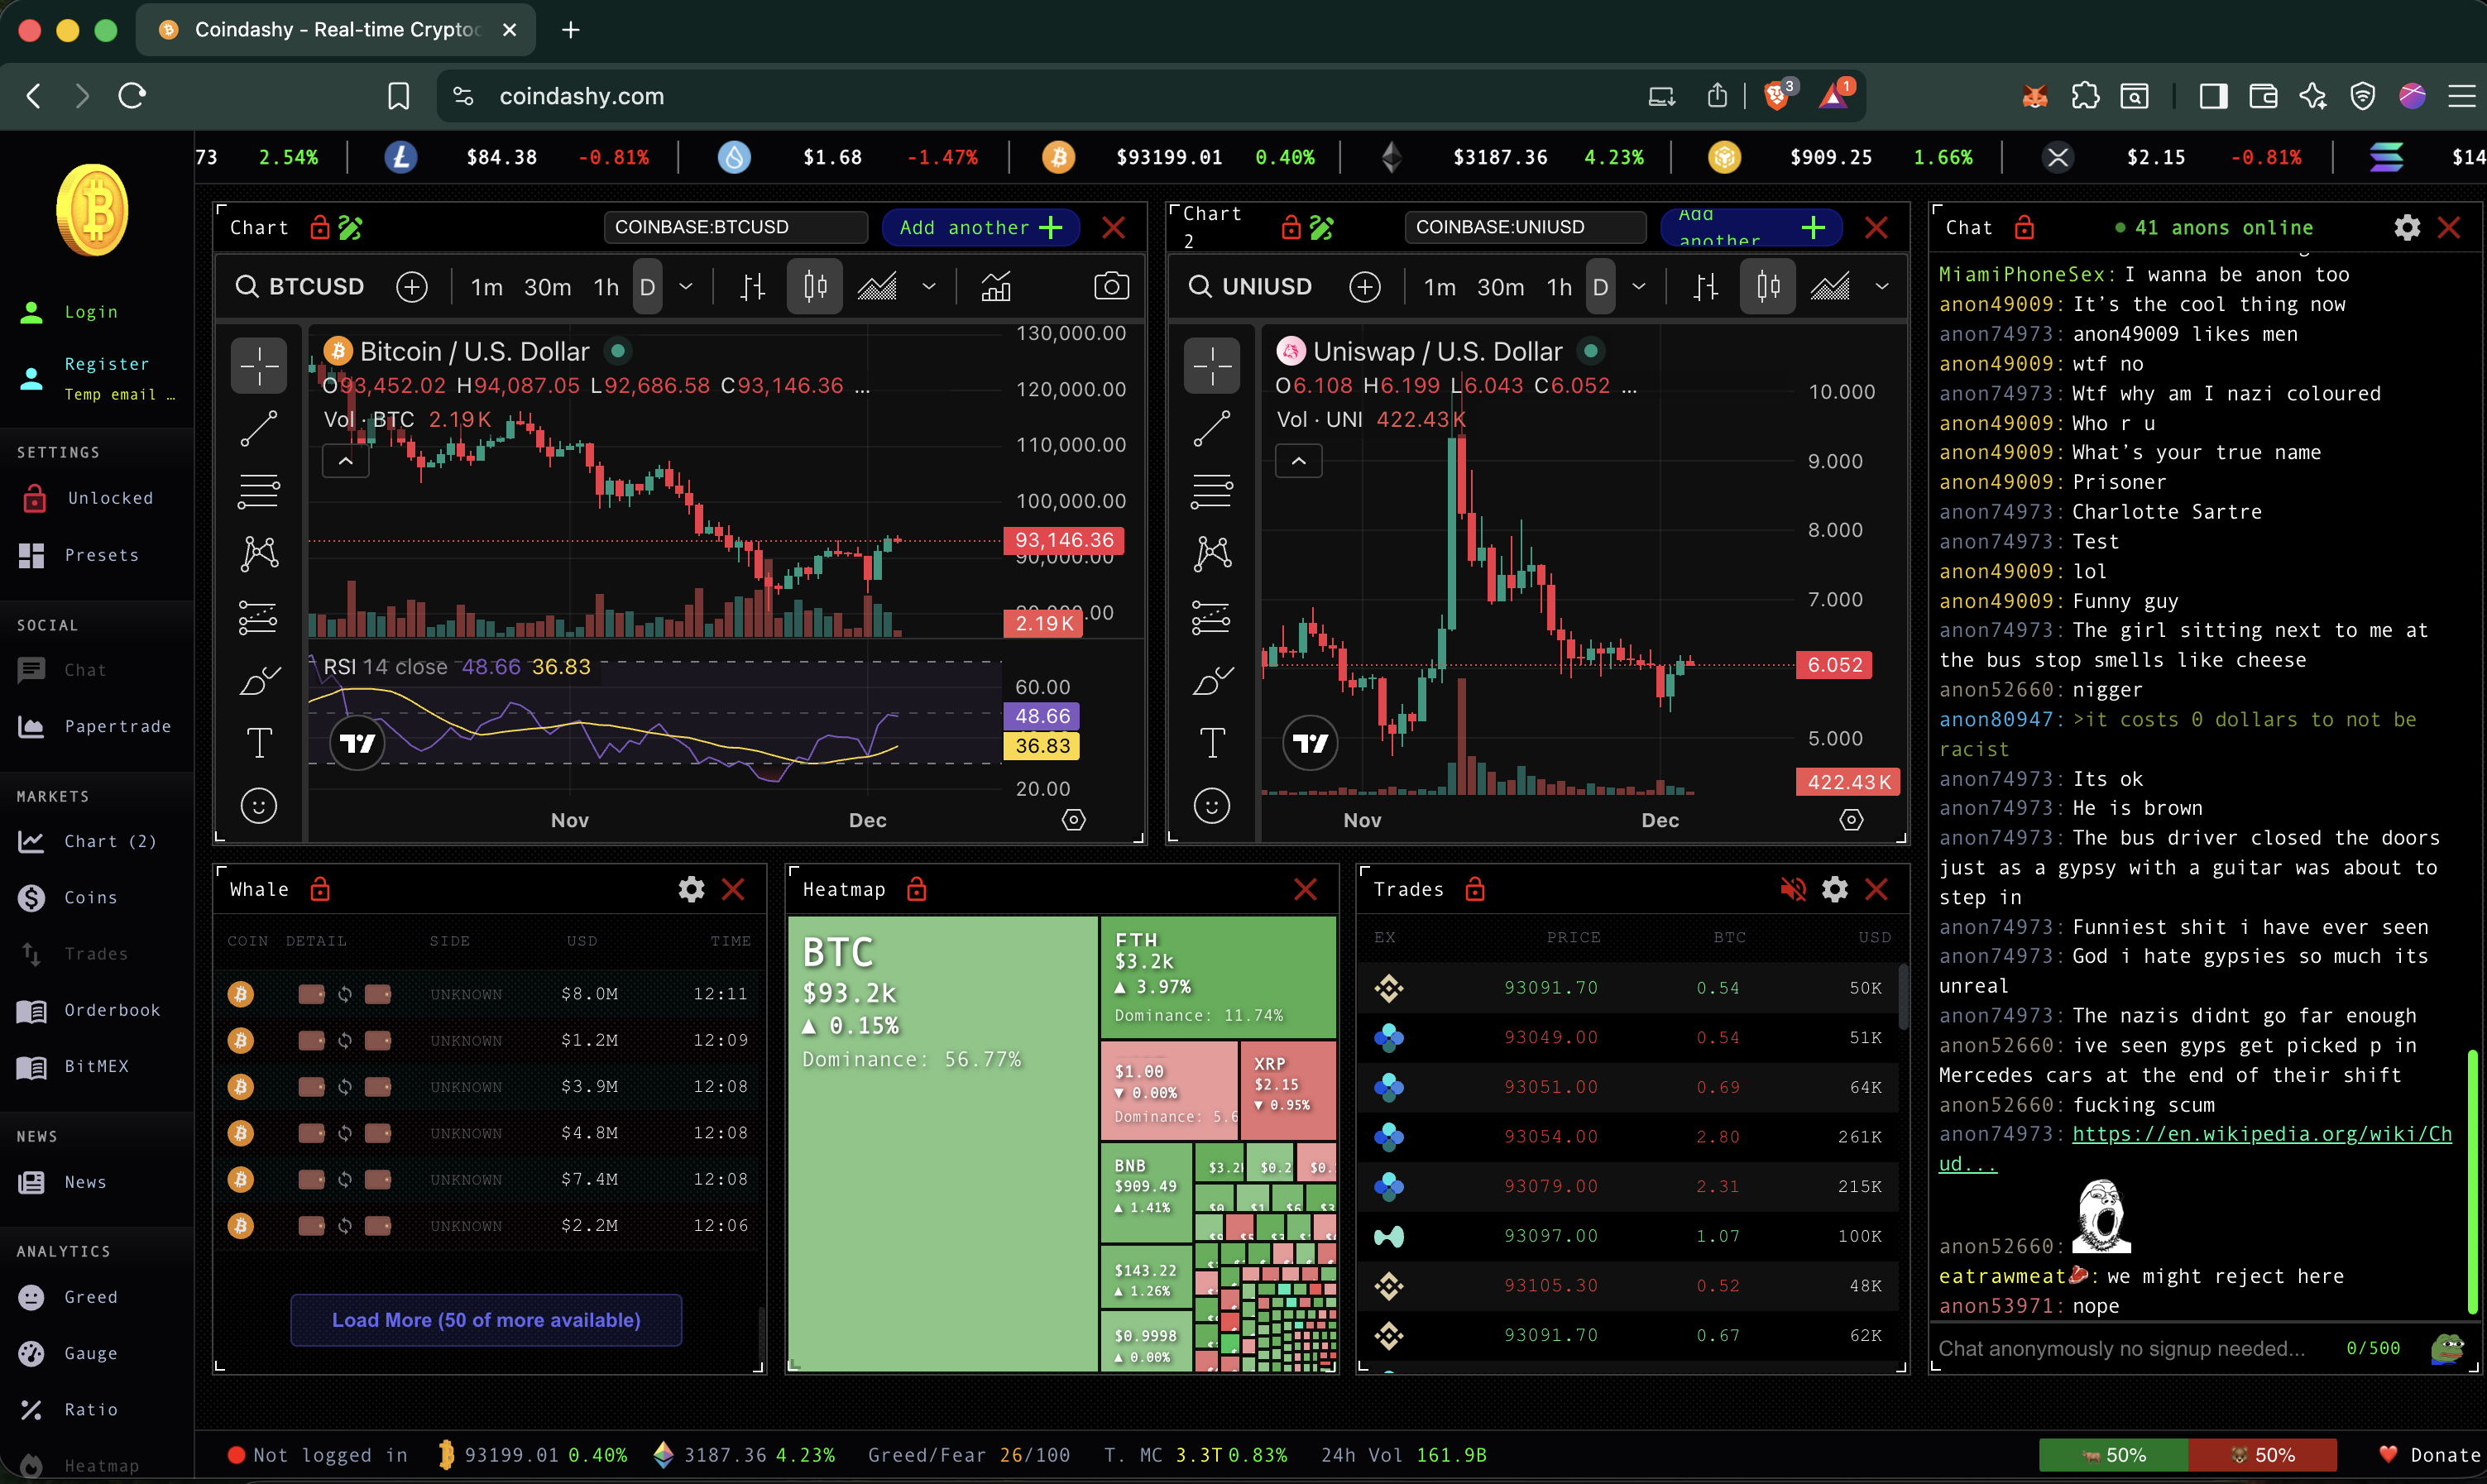This screenshot has width=2487, height=1484.
Task: Click the chat message input field
Action: pos(2120,1348)
